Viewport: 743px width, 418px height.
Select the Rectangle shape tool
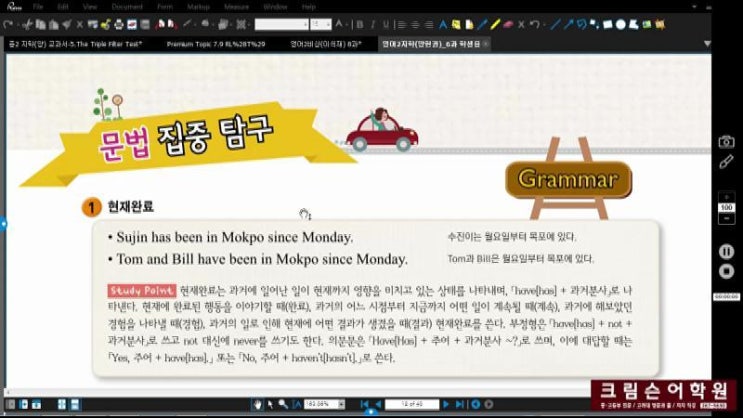(607, 24)
